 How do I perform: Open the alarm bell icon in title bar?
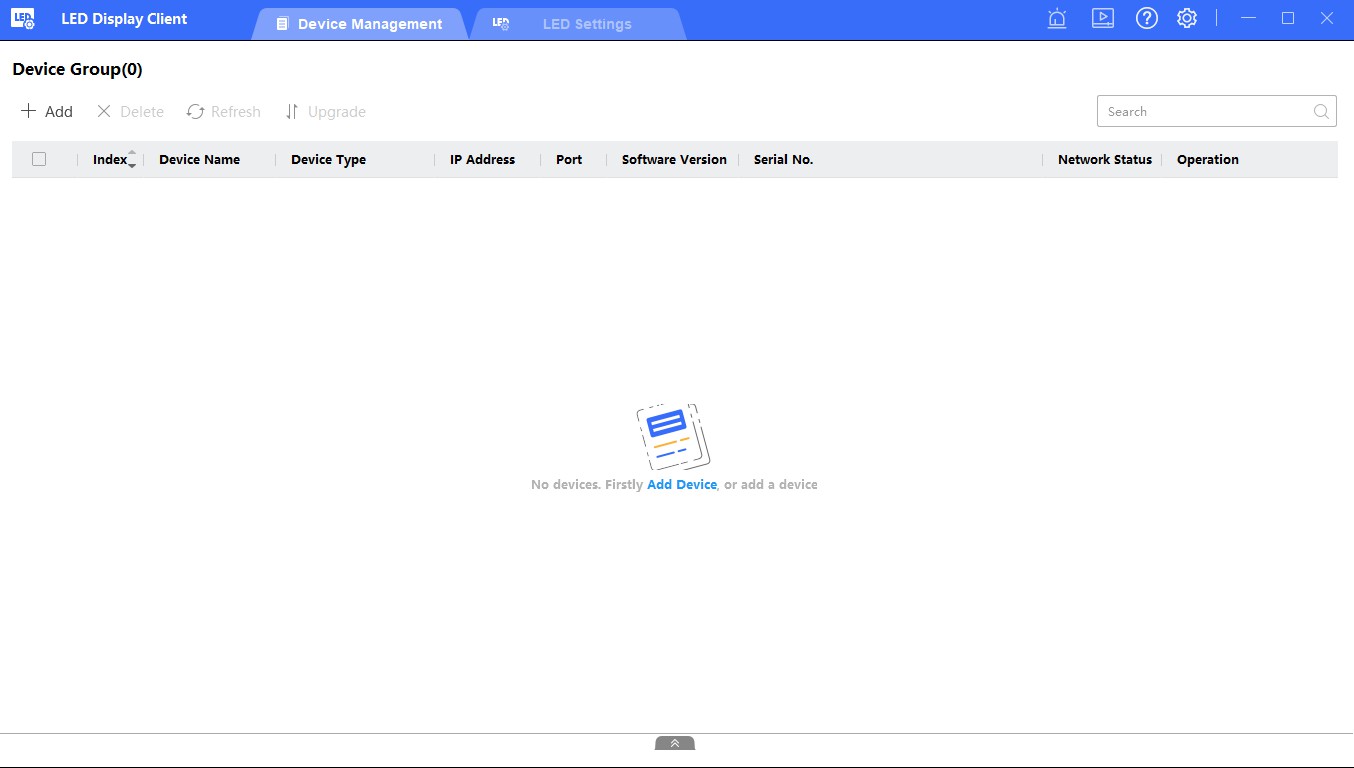coord(1057,18)
